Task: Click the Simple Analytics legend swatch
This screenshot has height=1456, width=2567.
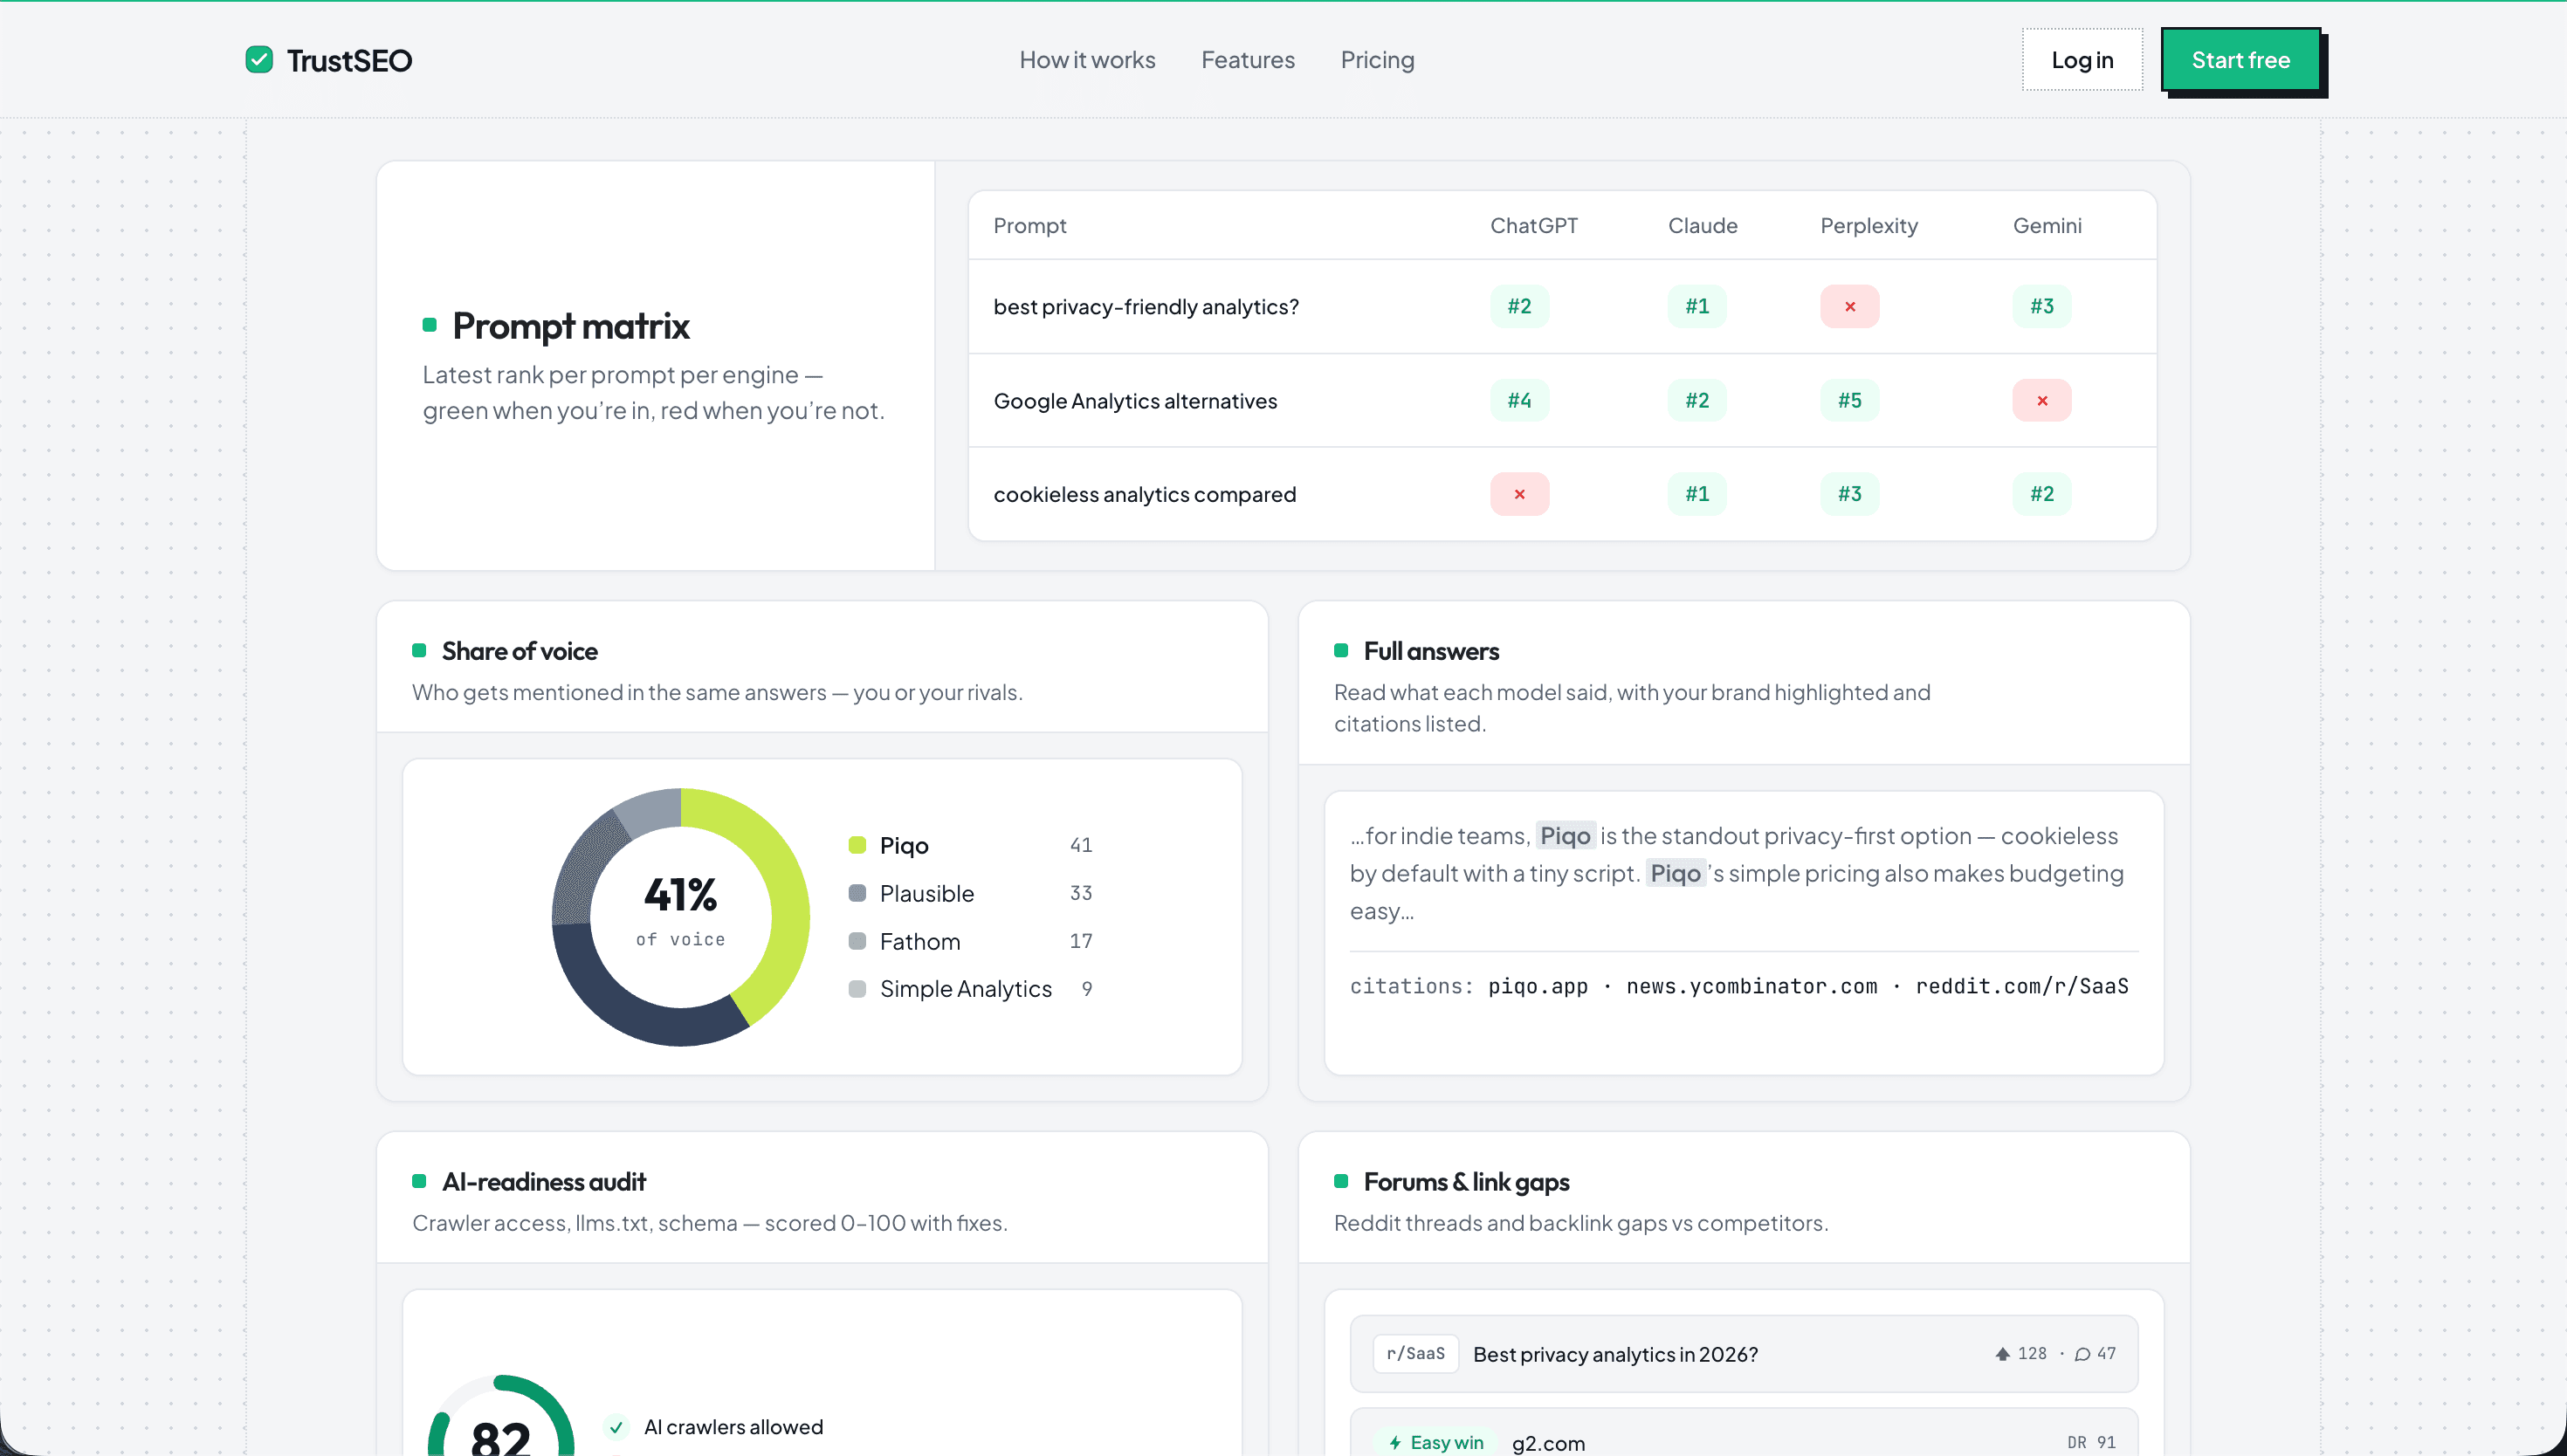Action: [x=857, y=989]
